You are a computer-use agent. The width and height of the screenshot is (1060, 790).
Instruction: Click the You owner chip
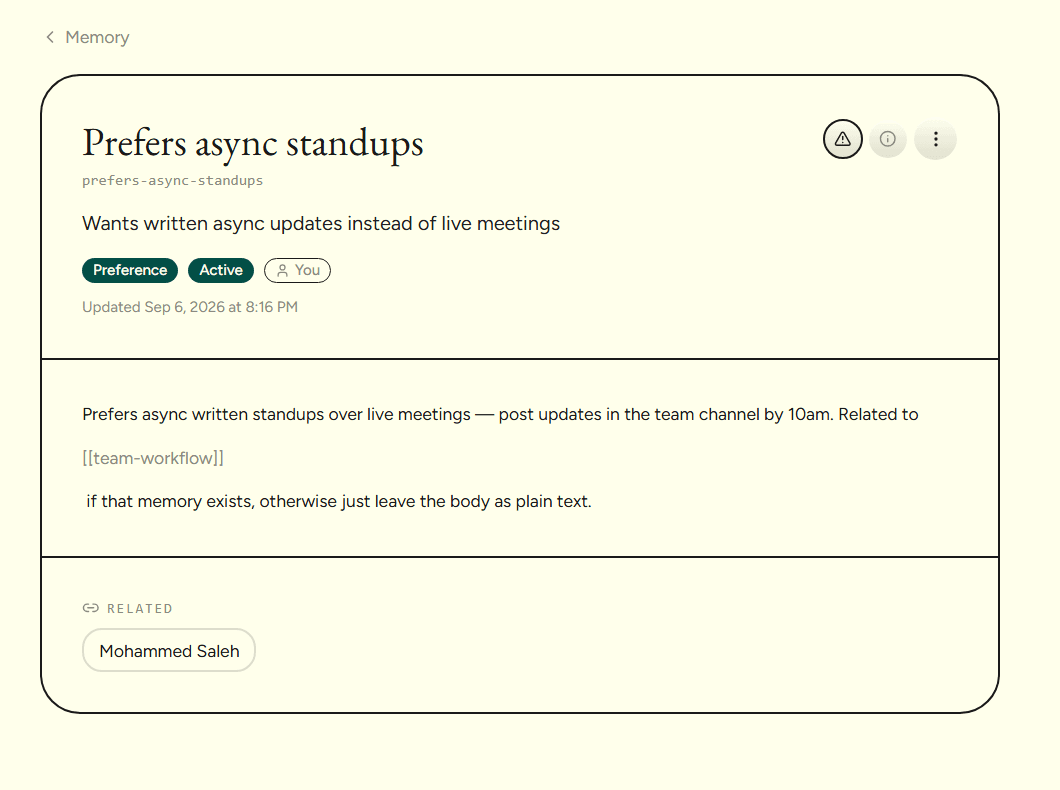tap(297, 270)
